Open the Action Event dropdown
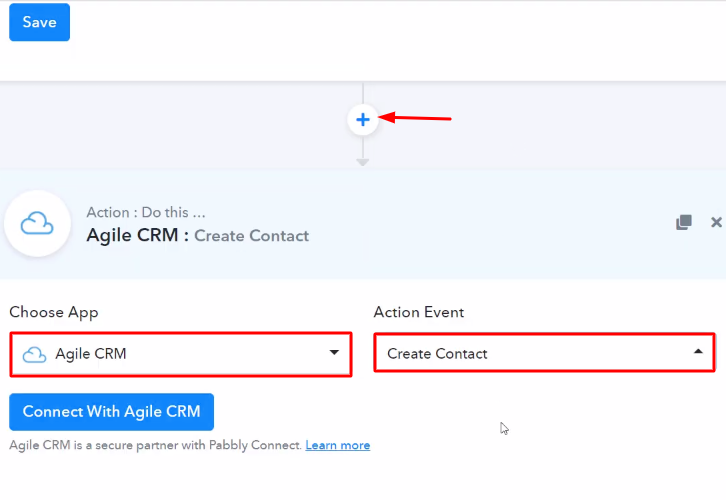 coord(544,353)
